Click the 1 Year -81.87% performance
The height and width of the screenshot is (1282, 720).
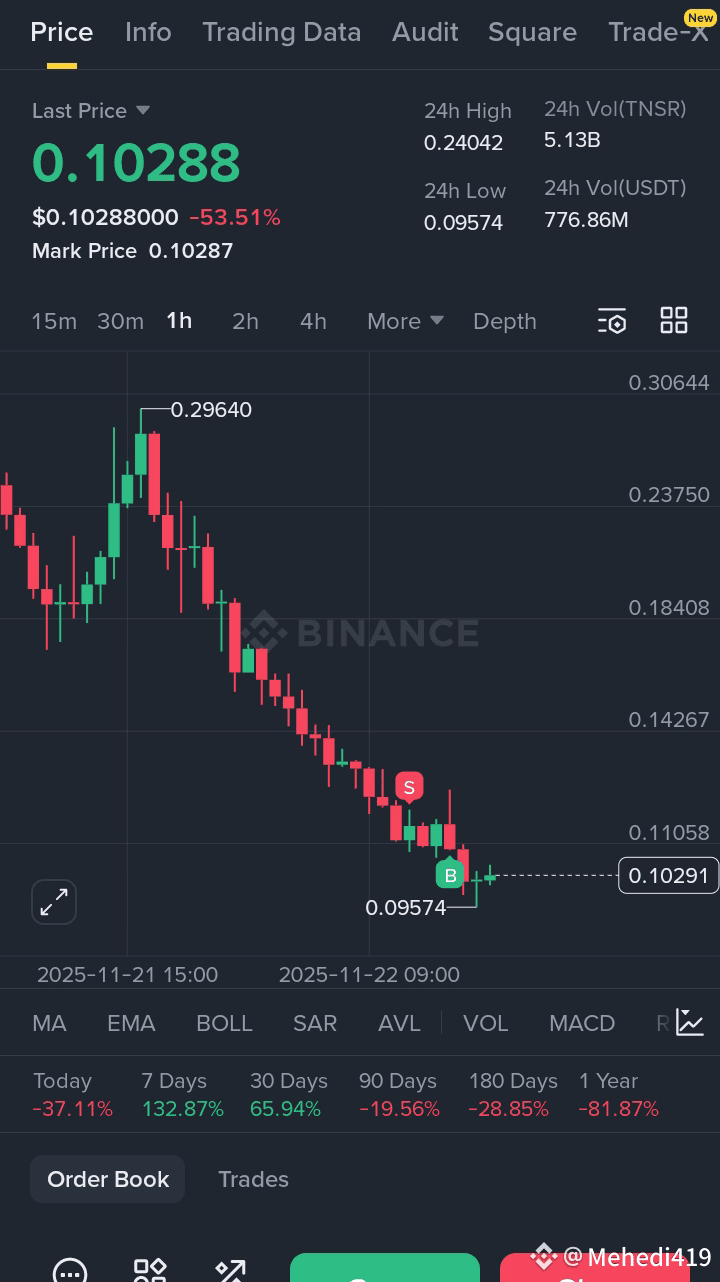[618, 1095]
